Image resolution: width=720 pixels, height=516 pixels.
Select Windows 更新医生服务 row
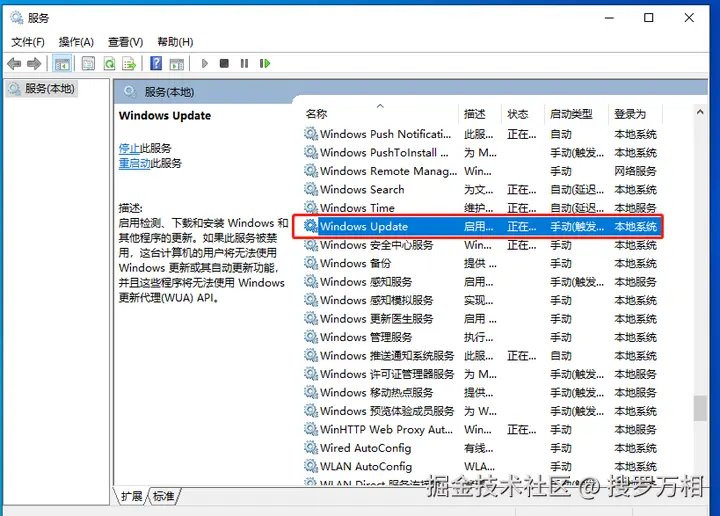(x=482, y=319)
